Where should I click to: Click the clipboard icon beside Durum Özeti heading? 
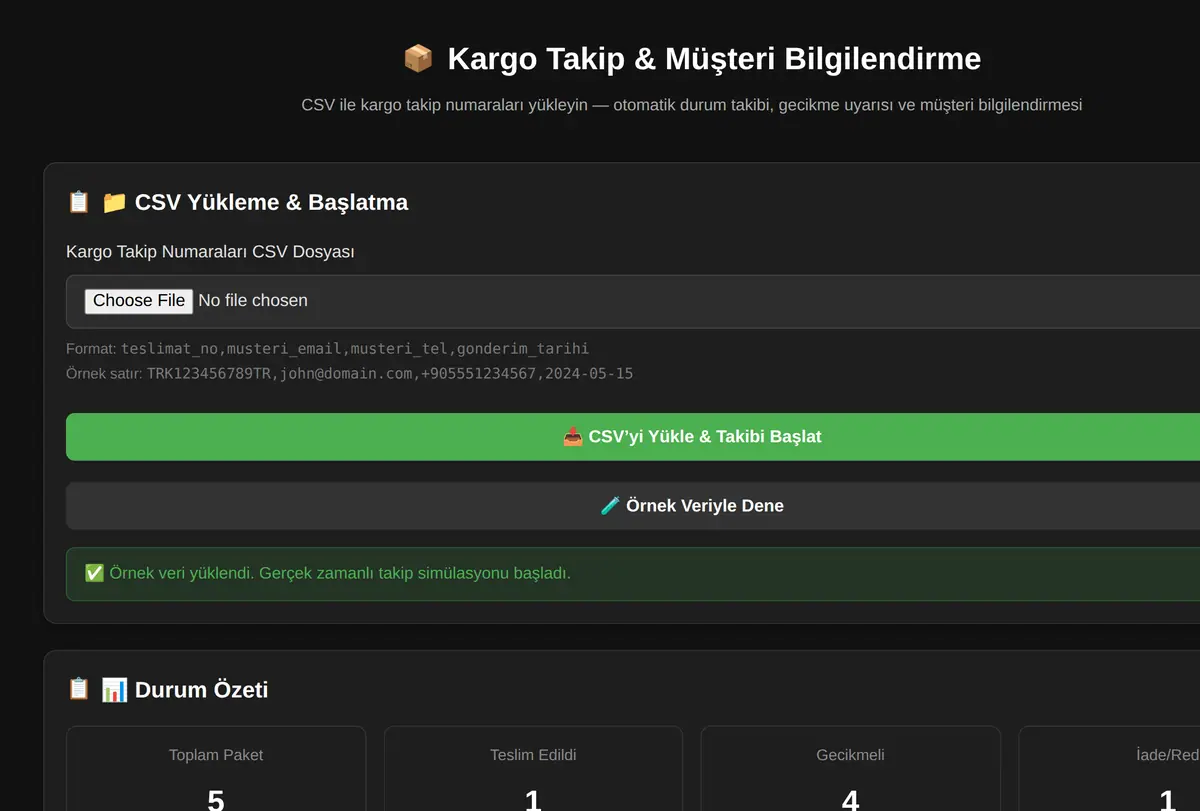(x=78, y=690)
